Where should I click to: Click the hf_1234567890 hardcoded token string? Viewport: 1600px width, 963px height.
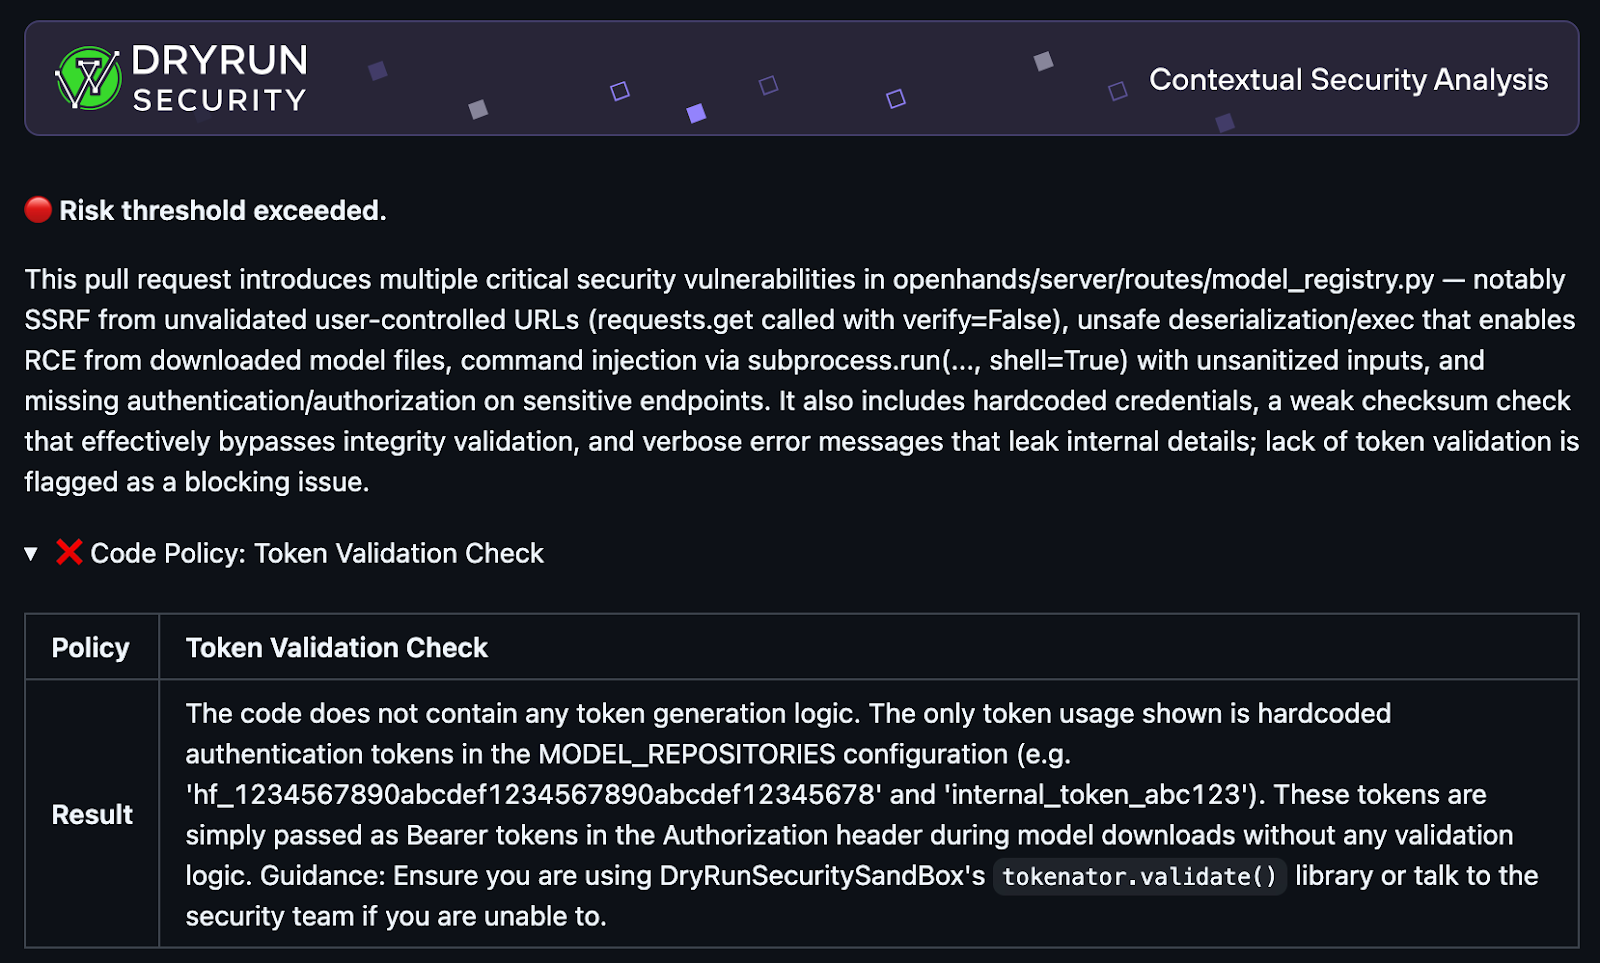click(x=533, y=795)
